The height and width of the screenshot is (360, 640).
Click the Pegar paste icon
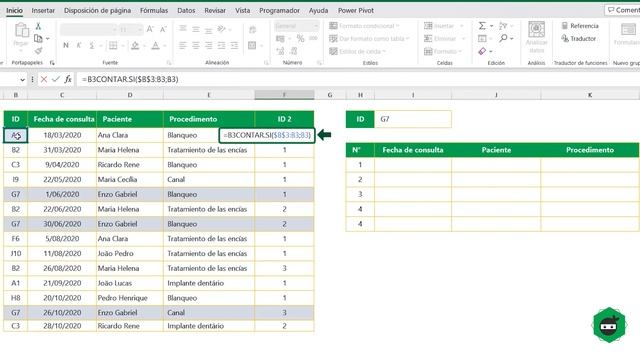point(21,31)
